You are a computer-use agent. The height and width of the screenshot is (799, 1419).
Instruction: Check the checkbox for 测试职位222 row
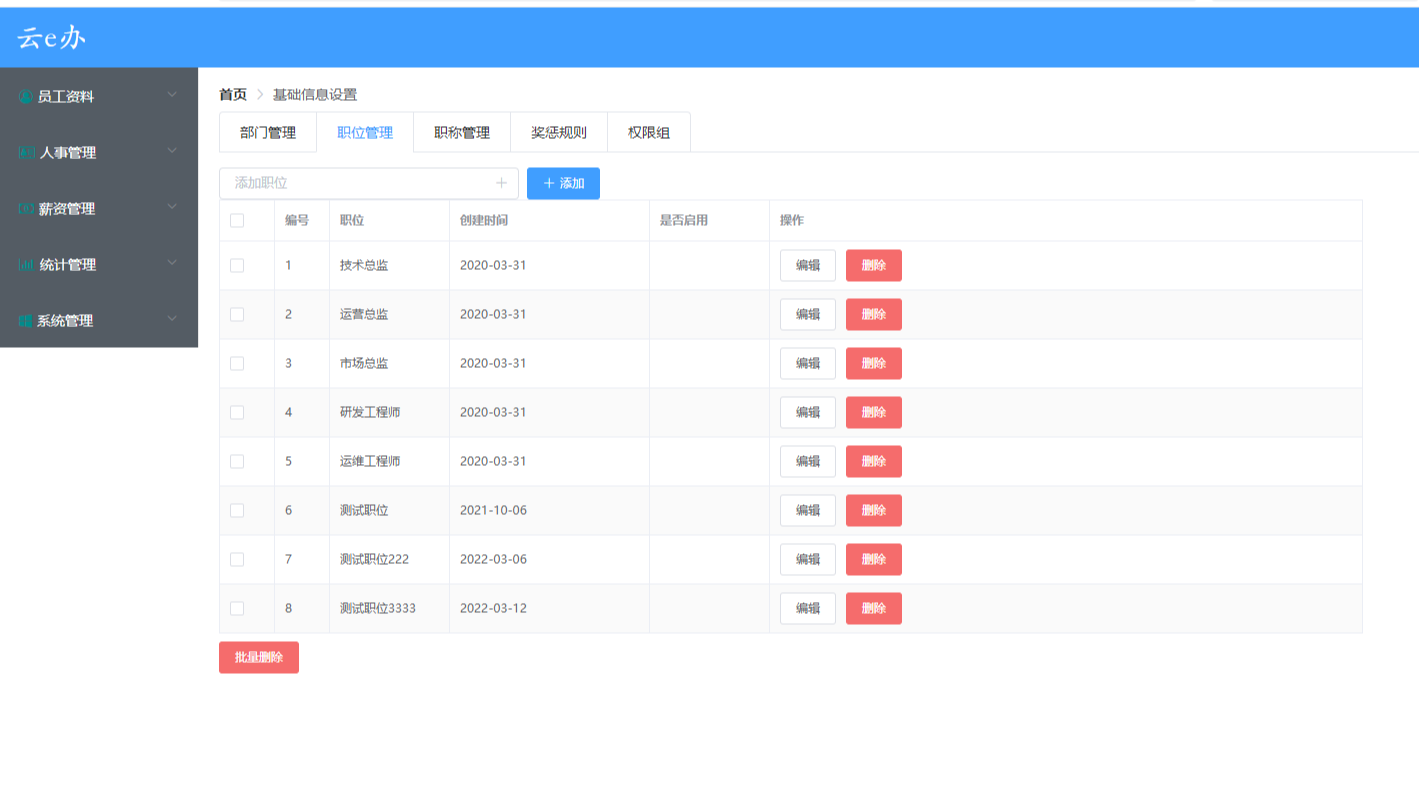237,559
